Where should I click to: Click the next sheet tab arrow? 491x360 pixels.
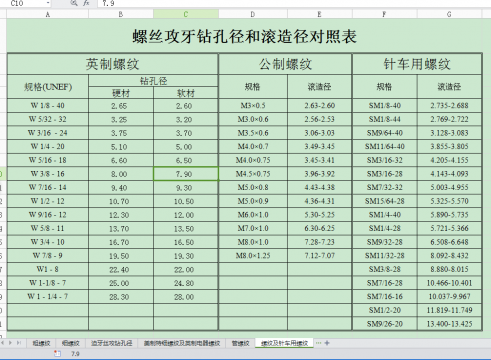(10, 343)
